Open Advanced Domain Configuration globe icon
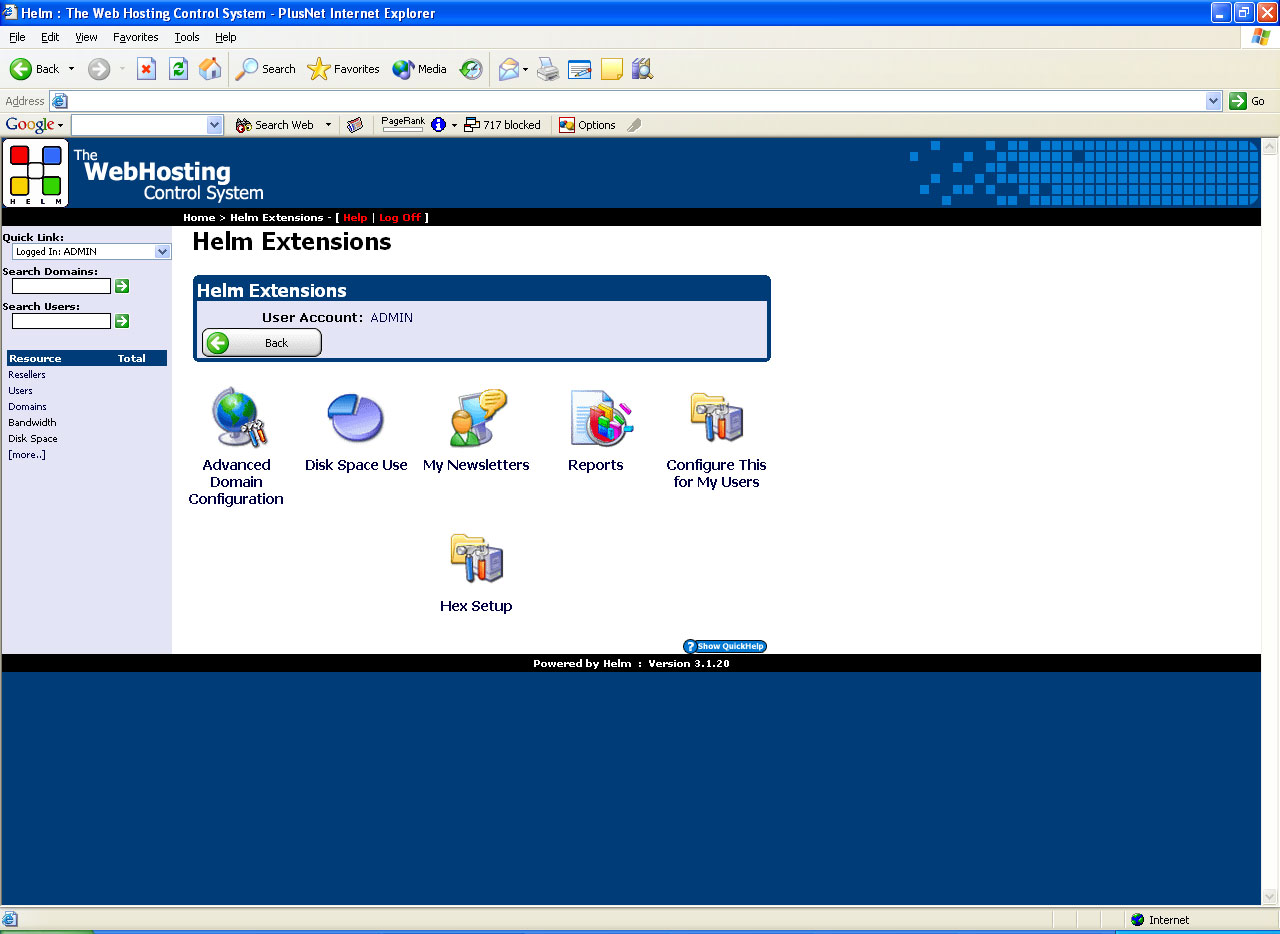This screenshot has height=934, width=1280. [238, 418]
